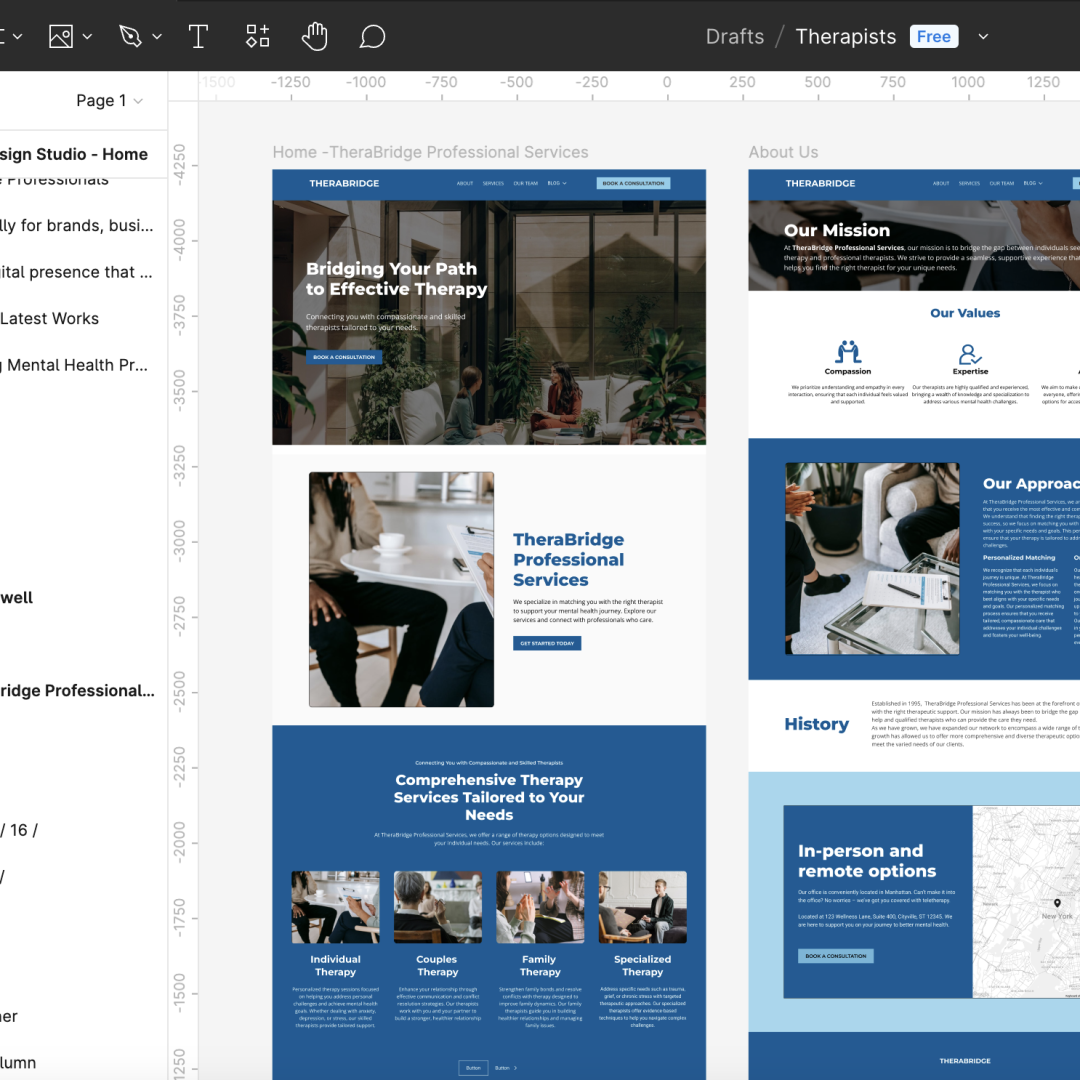Viewport: 1080px width, 1080px height.
Task: Click the map pin on New York map
Action: click(x=1057, y=903)
